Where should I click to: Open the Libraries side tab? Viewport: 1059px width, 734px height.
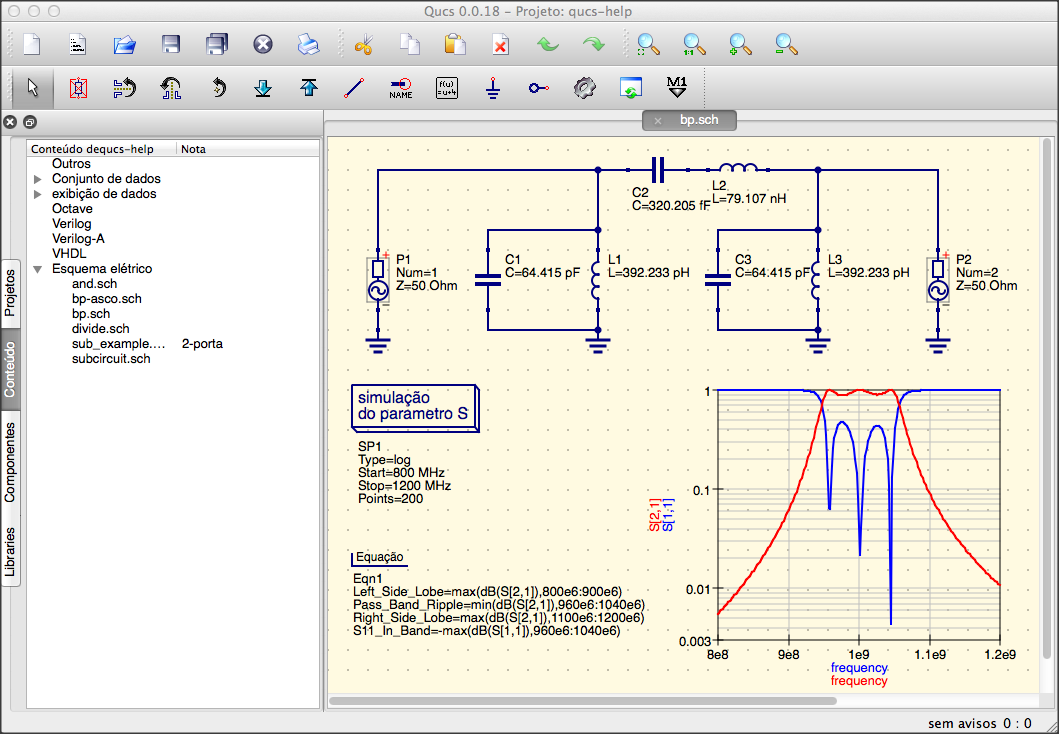(10, 551)
